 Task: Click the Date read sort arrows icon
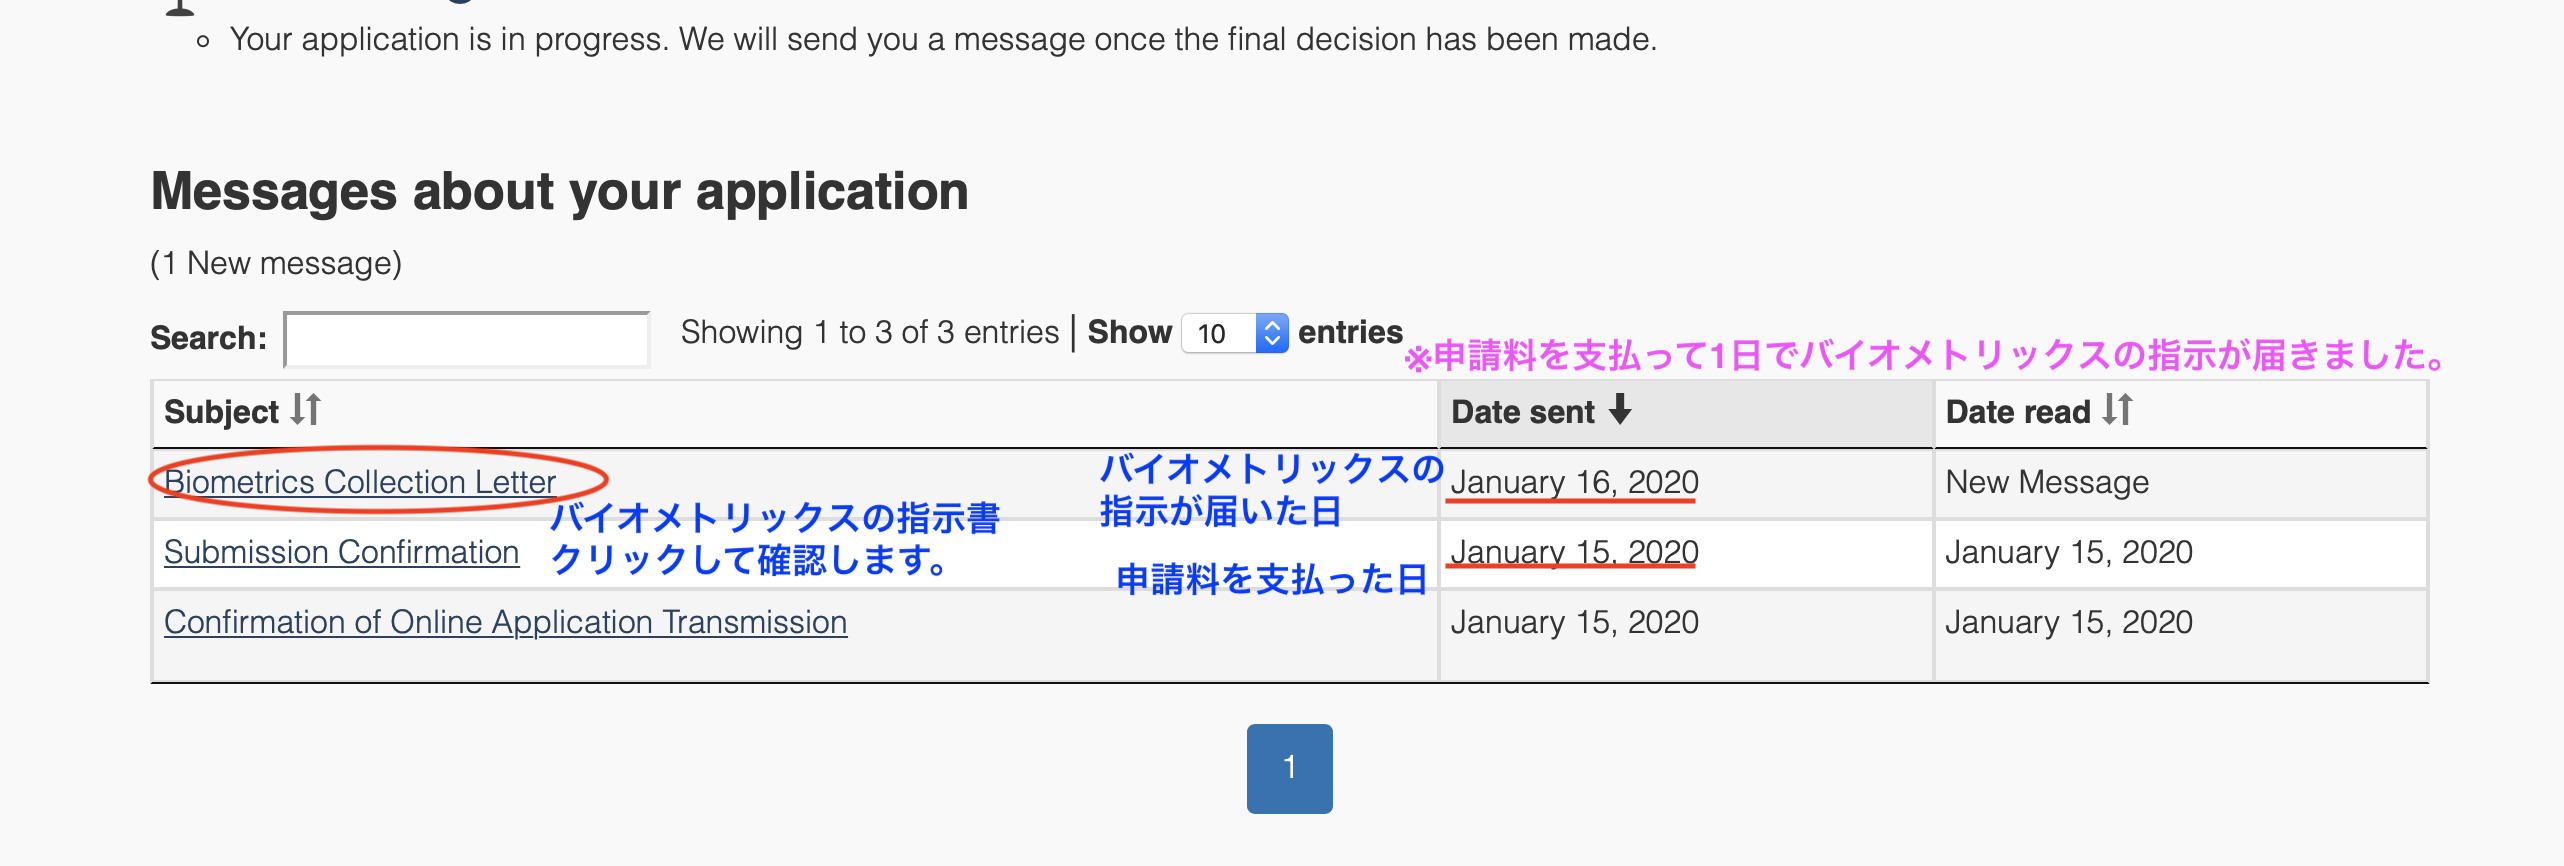2117,410
